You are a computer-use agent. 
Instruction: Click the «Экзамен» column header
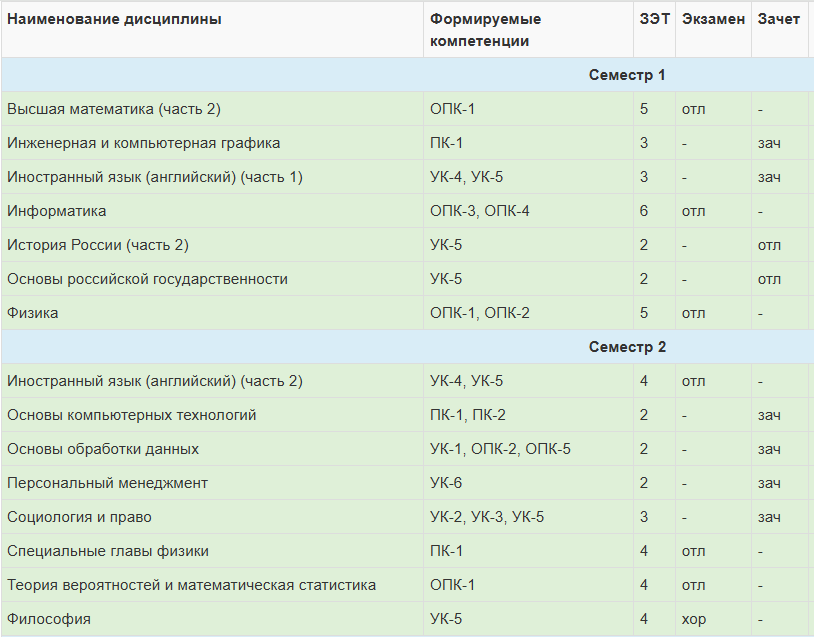click(x=712, y=17)
